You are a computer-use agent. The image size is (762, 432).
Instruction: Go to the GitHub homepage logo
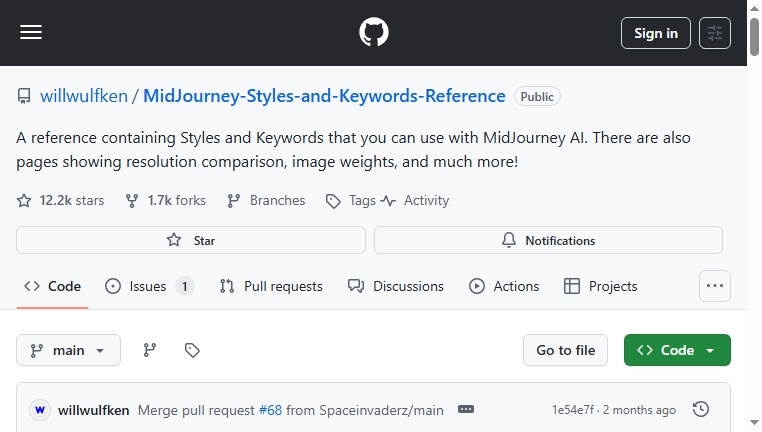click(373, 33)
